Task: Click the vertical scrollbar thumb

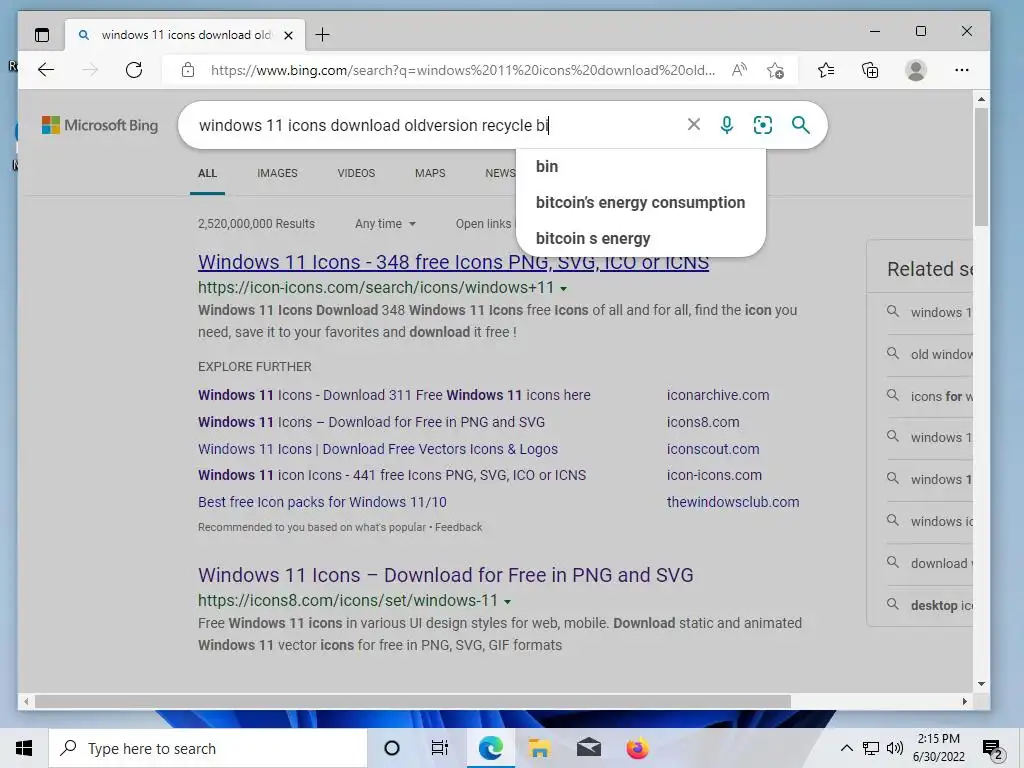Action: tap(981, 167)
